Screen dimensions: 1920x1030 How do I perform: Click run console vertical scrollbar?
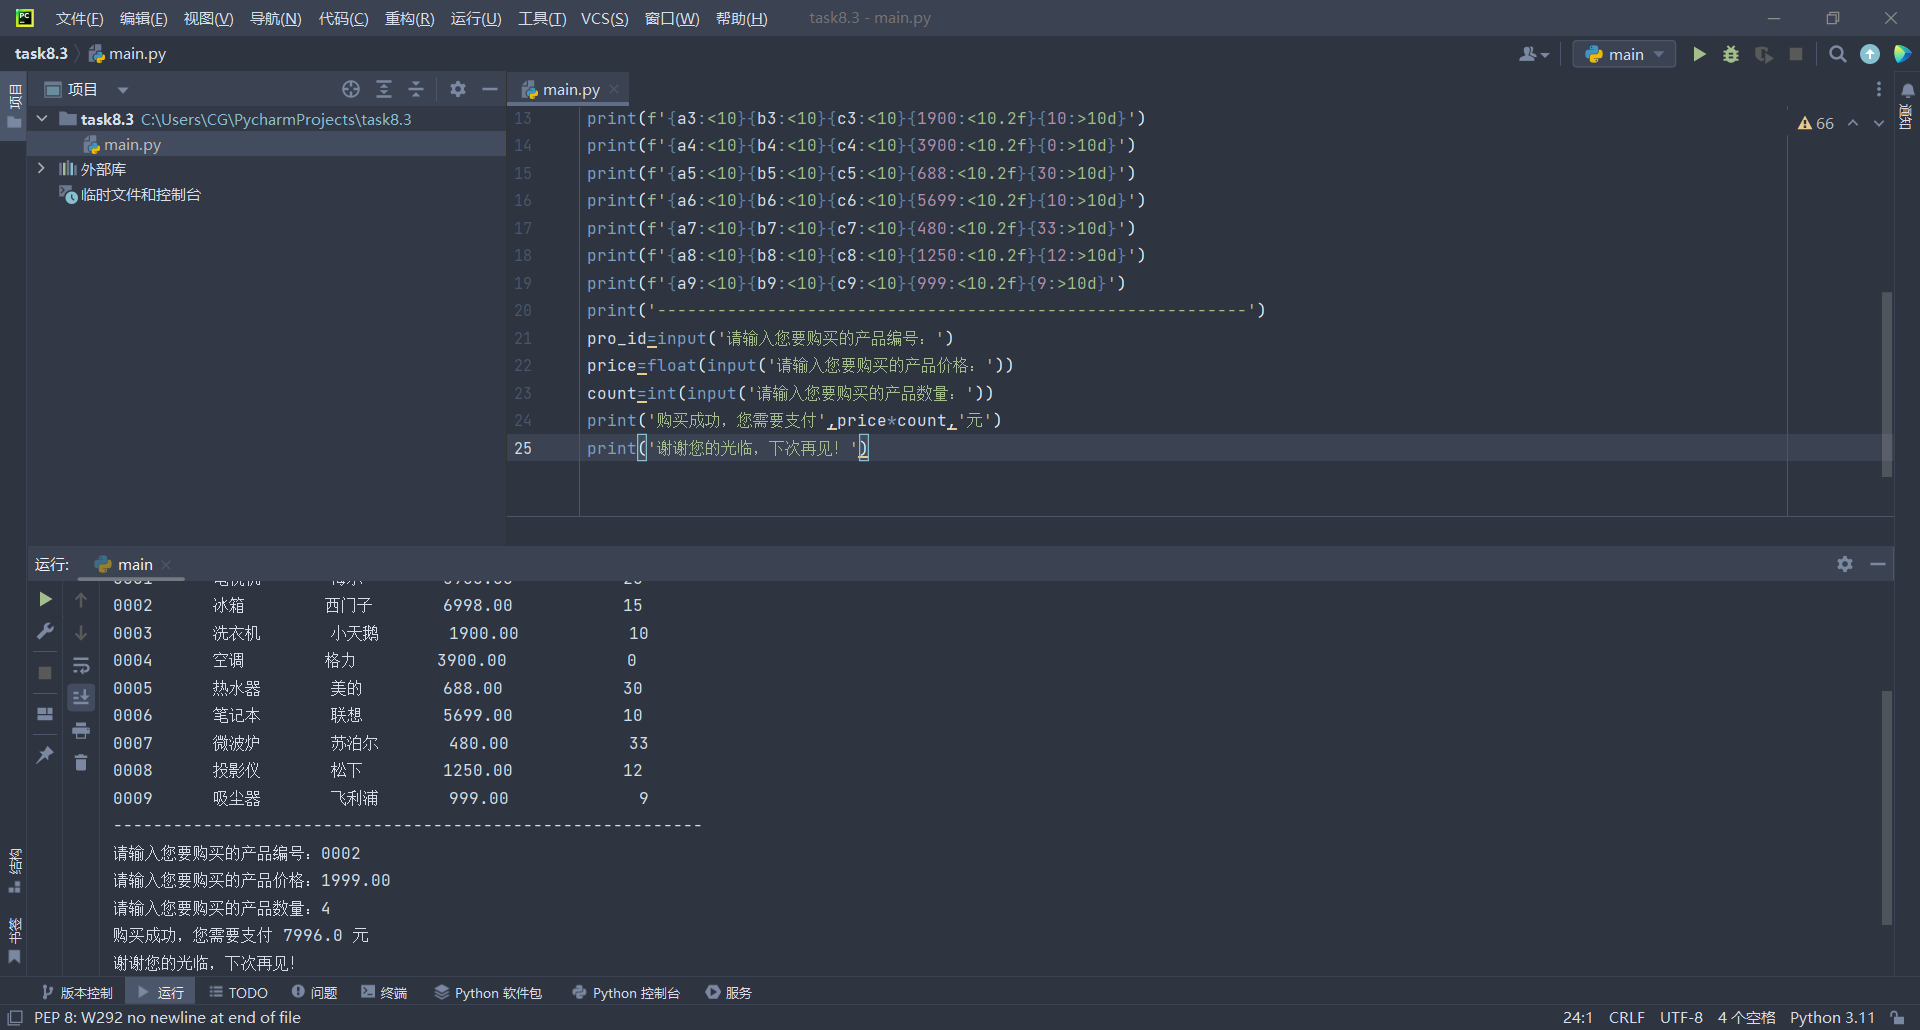coord(1887,808)
